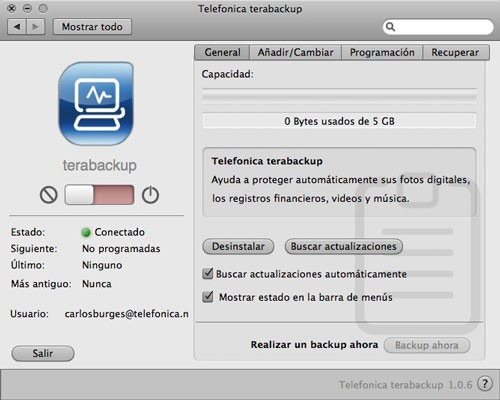Click the 'Realizar un backup ahora' label
The height and width of the screenshot is (400, 500).
314,345
